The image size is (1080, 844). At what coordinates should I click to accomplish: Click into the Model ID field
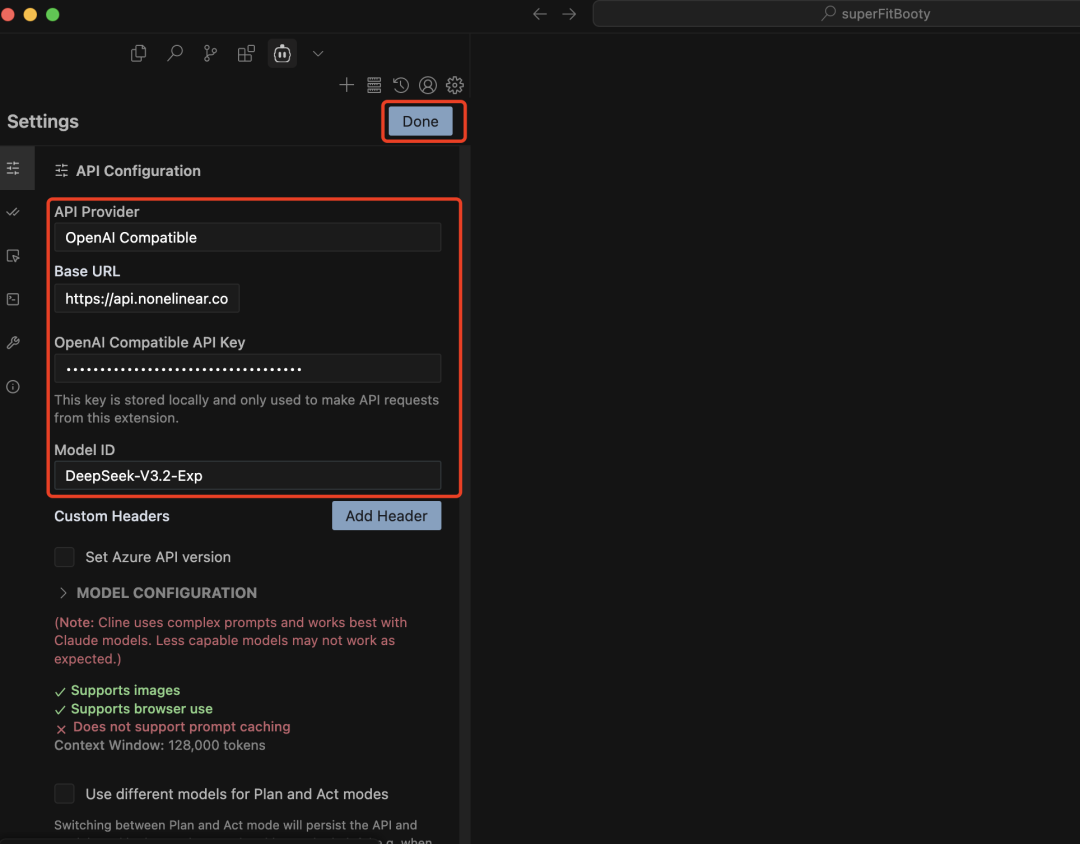coord(247,476)
